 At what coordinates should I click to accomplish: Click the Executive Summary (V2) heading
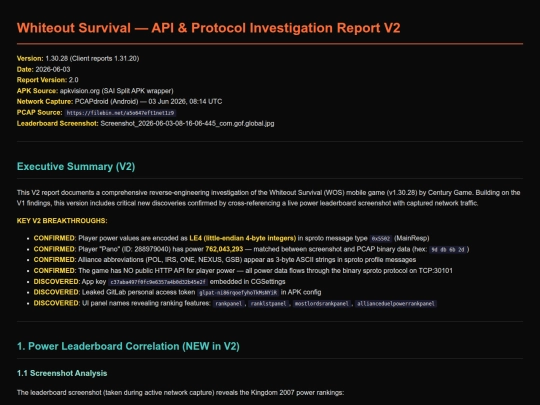coord(76,167)
